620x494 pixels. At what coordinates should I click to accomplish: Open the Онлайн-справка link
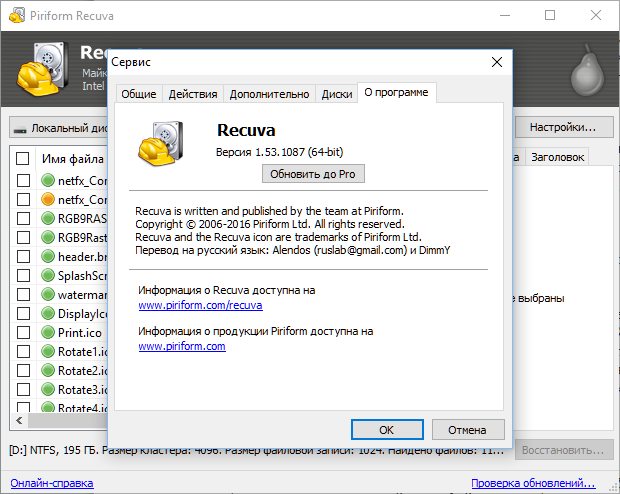click(x=52, y=483)
